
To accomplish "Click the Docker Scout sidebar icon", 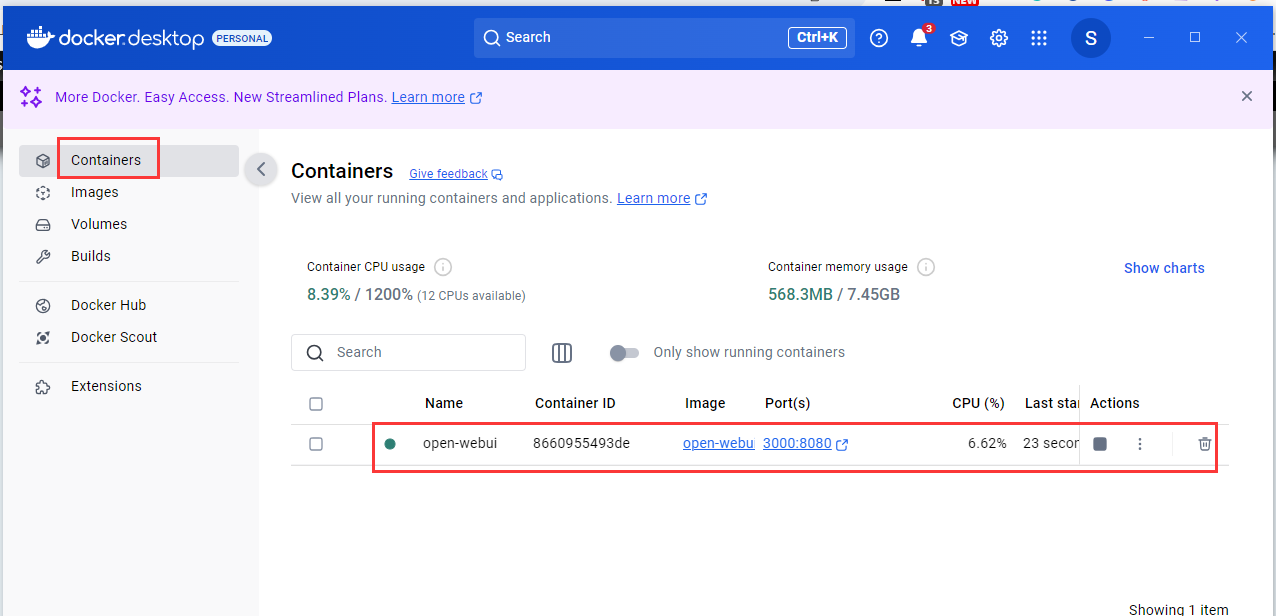I will (43, 337).
